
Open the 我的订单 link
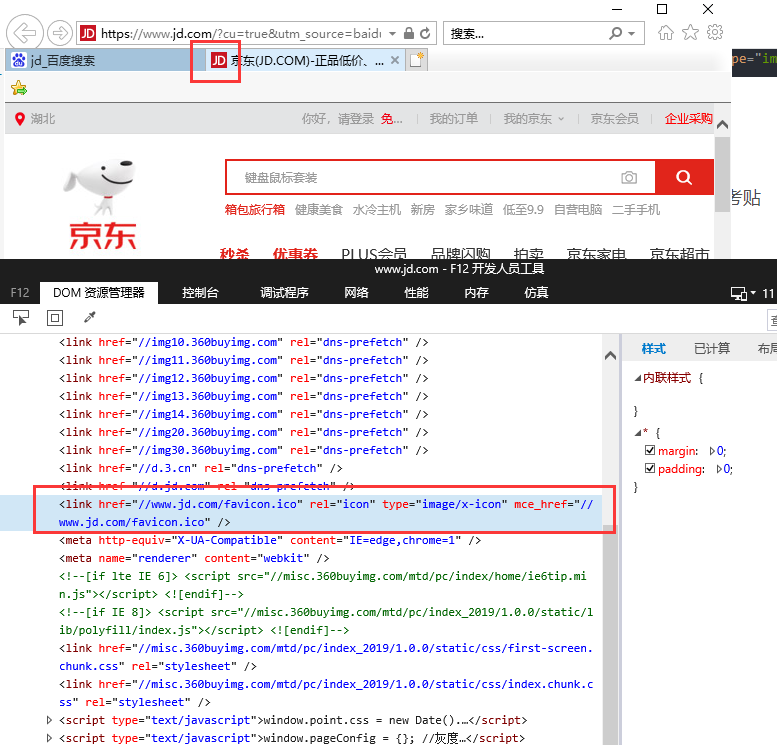coord(453,119)
